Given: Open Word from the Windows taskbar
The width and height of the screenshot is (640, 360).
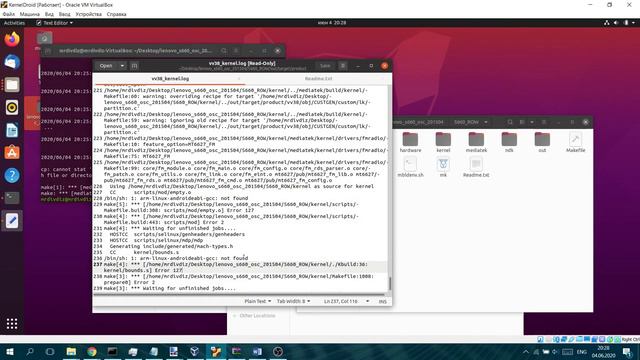Looking at the screenshot, I should pyautogui.click(x=257, y=351).
